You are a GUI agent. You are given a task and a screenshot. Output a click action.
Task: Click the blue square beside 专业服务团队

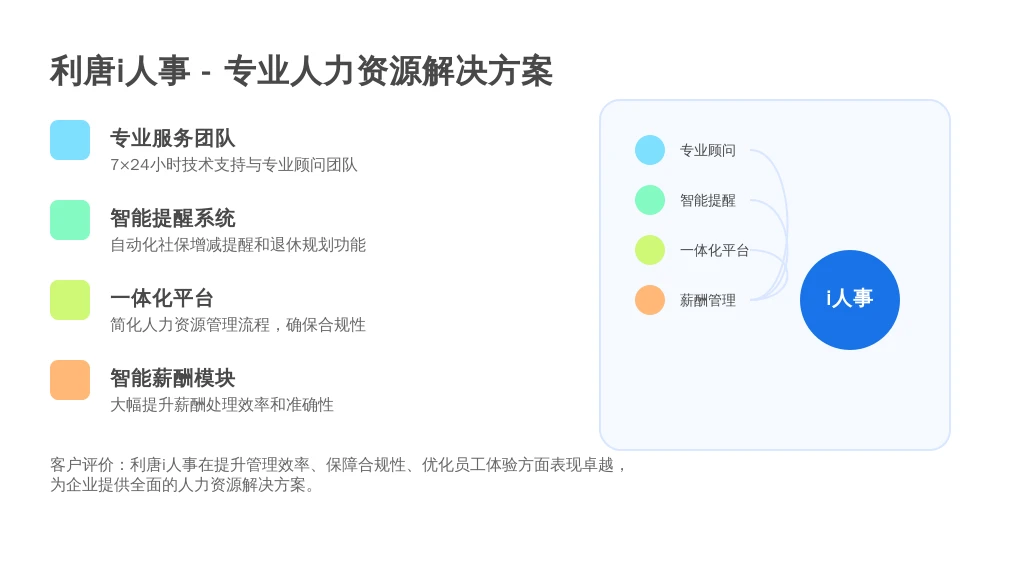click(70, 140)
